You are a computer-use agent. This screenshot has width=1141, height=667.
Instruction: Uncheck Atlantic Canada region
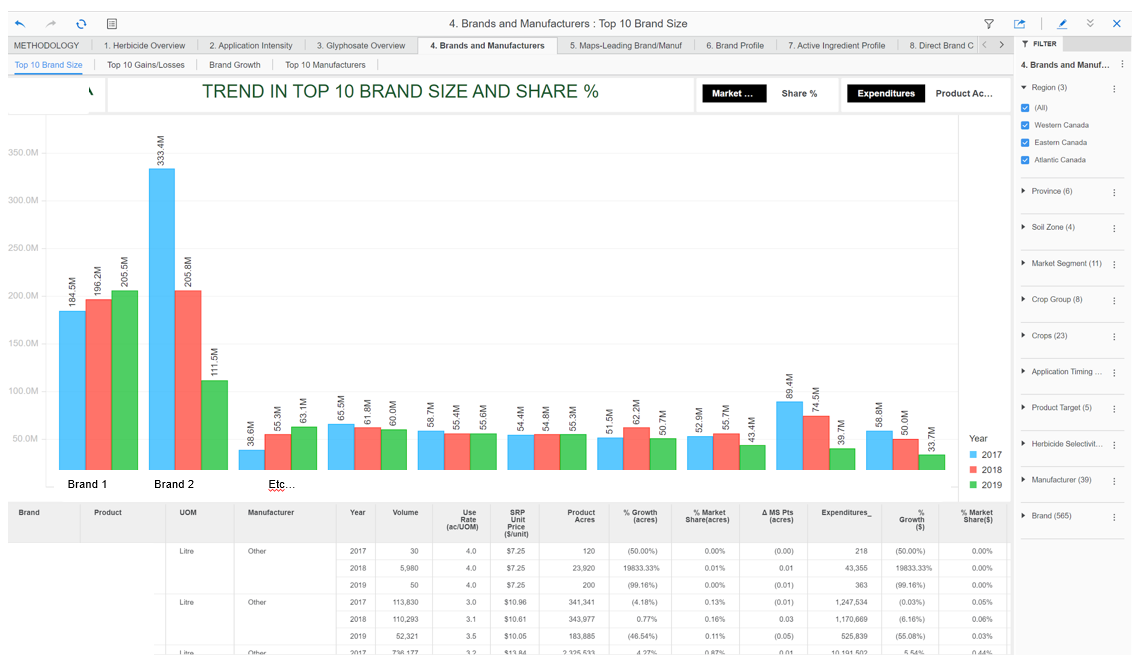(1025, 160)
